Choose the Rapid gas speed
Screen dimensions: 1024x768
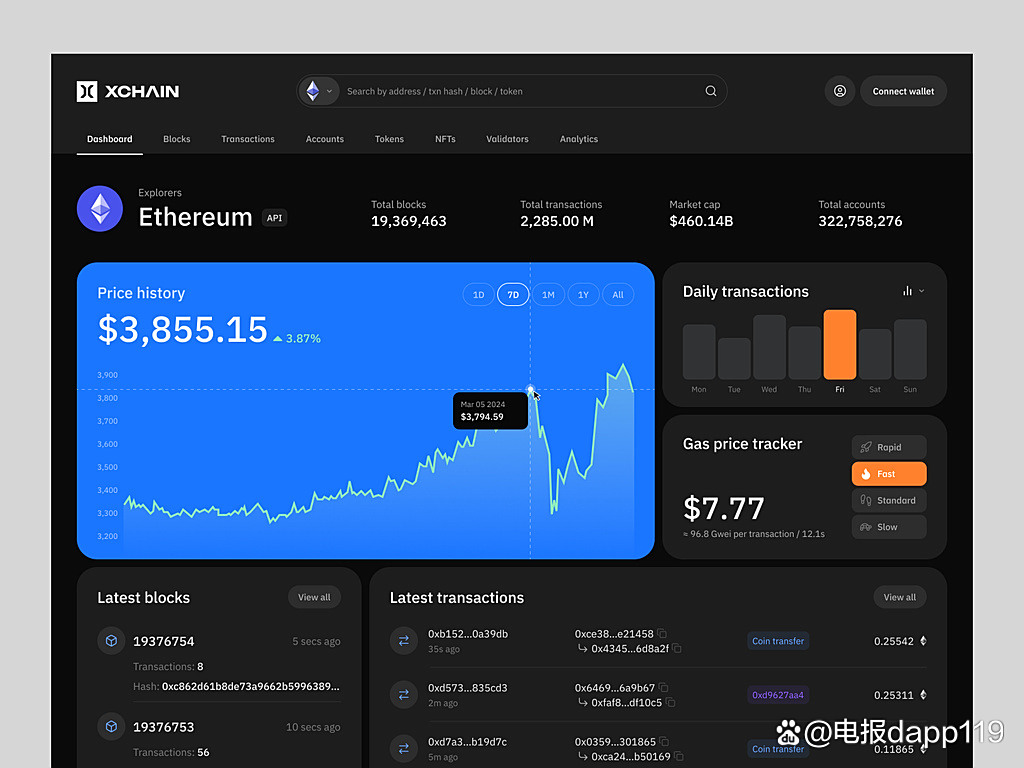(889, 447)
